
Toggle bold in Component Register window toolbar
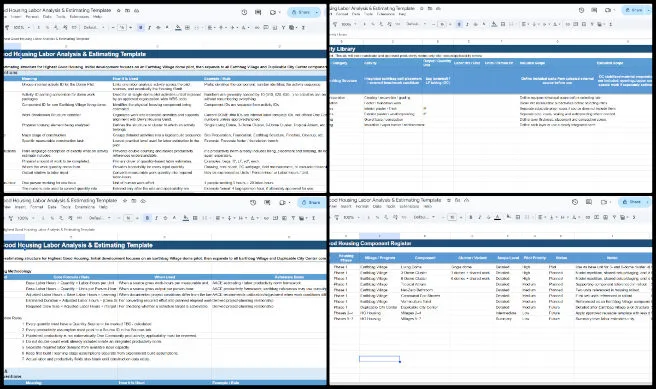tap(471, 217)
